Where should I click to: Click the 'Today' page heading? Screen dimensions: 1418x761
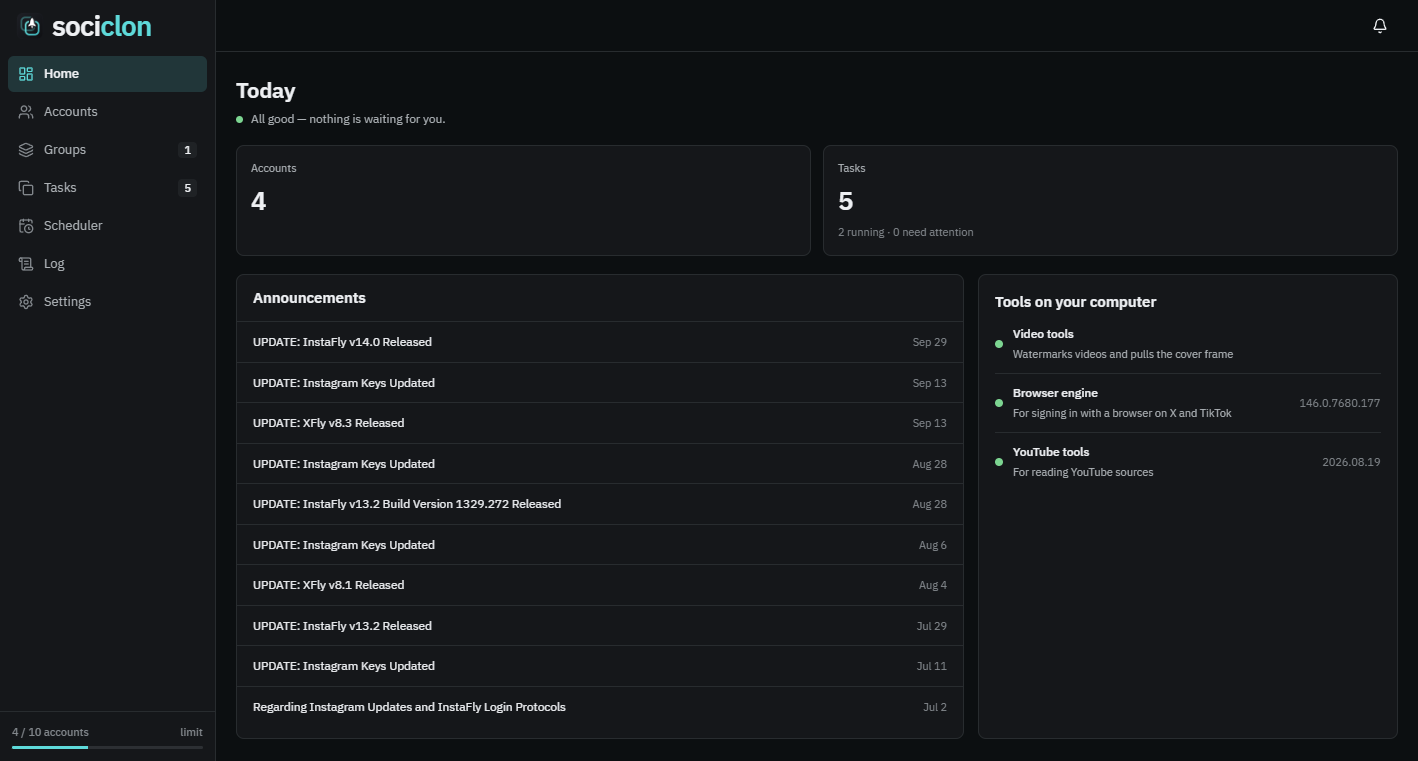pos(266,91)
